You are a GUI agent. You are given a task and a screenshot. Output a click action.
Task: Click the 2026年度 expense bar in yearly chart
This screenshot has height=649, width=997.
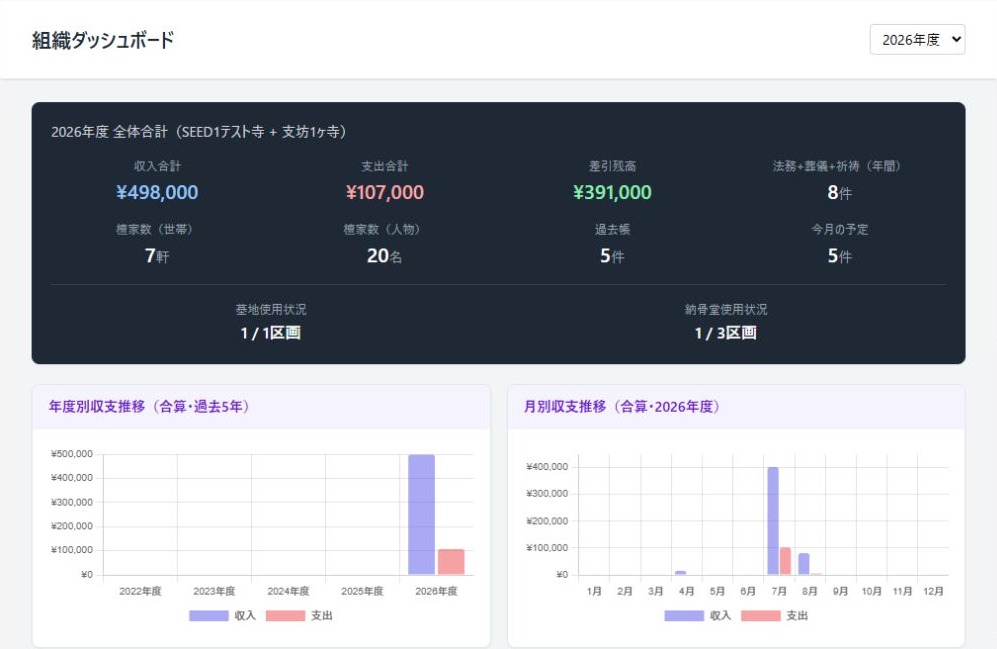[x=451, y=562]
